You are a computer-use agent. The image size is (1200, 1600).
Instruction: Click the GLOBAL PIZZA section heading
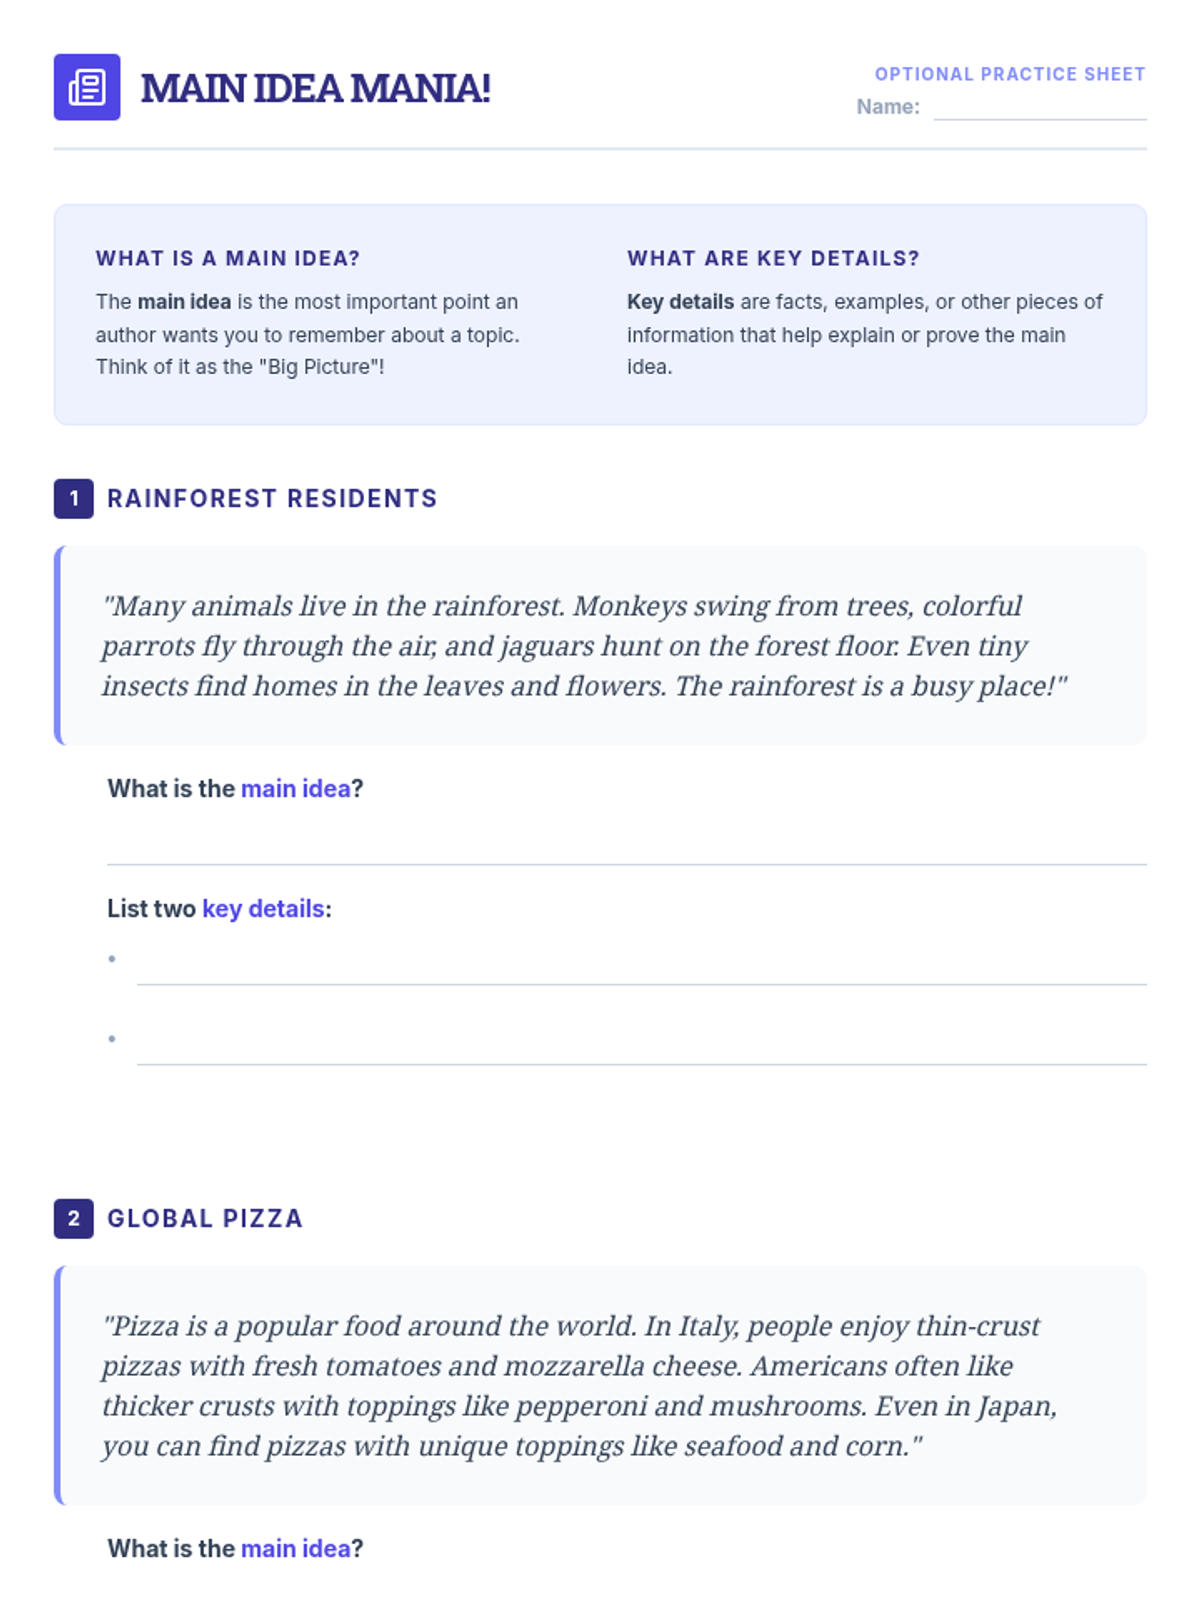205,1218
